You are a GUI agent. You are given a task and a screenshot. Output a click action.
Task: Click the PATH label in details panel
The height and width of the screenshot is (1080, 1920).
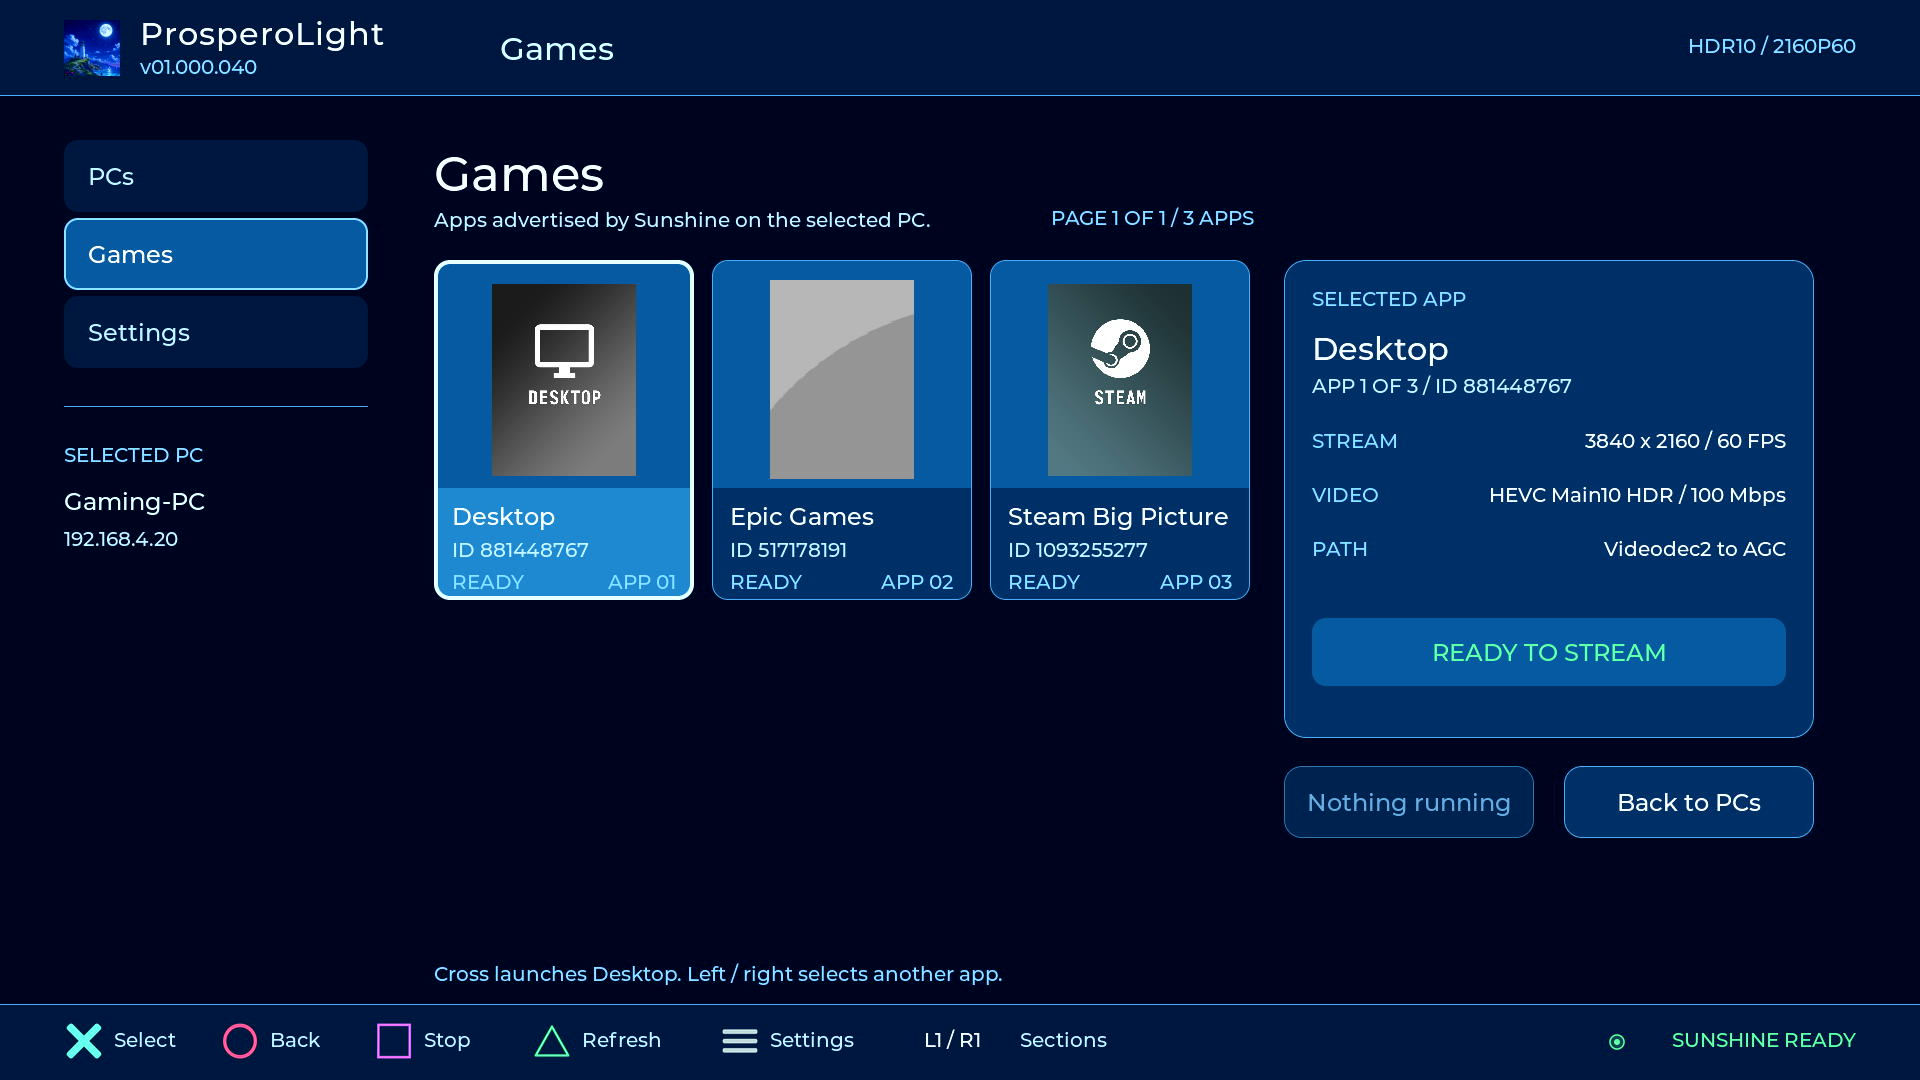coord(1340,549)
